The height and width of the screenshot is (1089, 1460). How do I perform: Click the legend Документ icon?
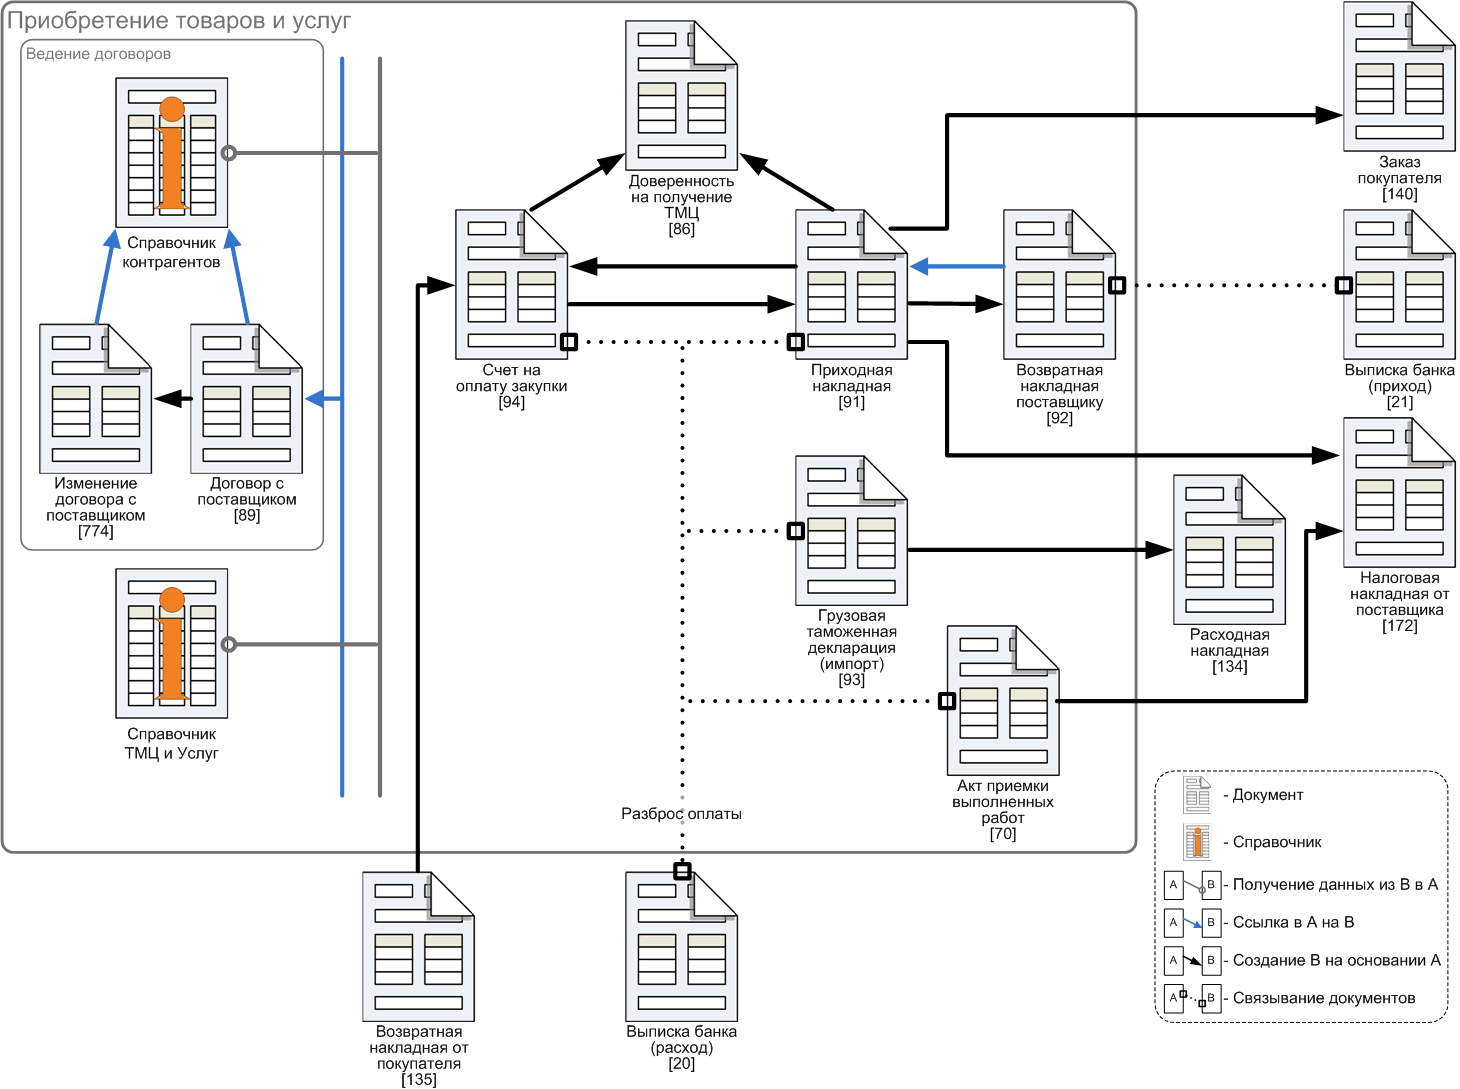pyautogui.click(x=1197, y=795)
